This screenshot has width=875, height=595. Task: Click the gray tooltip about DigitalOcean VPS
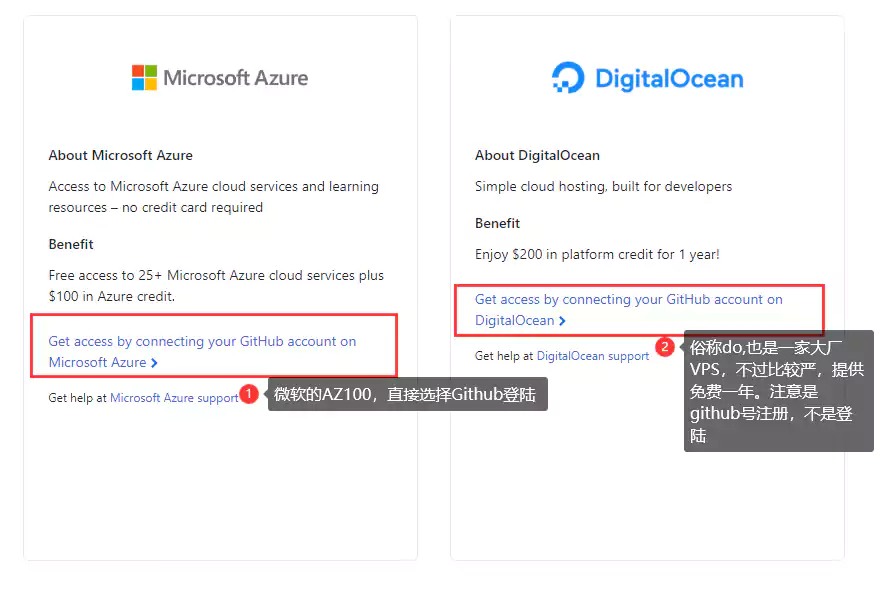pyautogui.click(x=778, y=391)
